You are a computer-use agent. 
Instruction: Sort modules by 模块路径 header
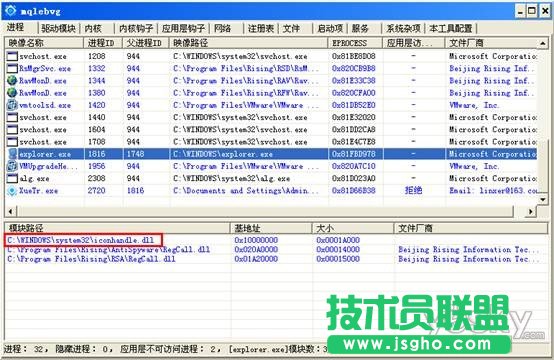pos(117,228)
